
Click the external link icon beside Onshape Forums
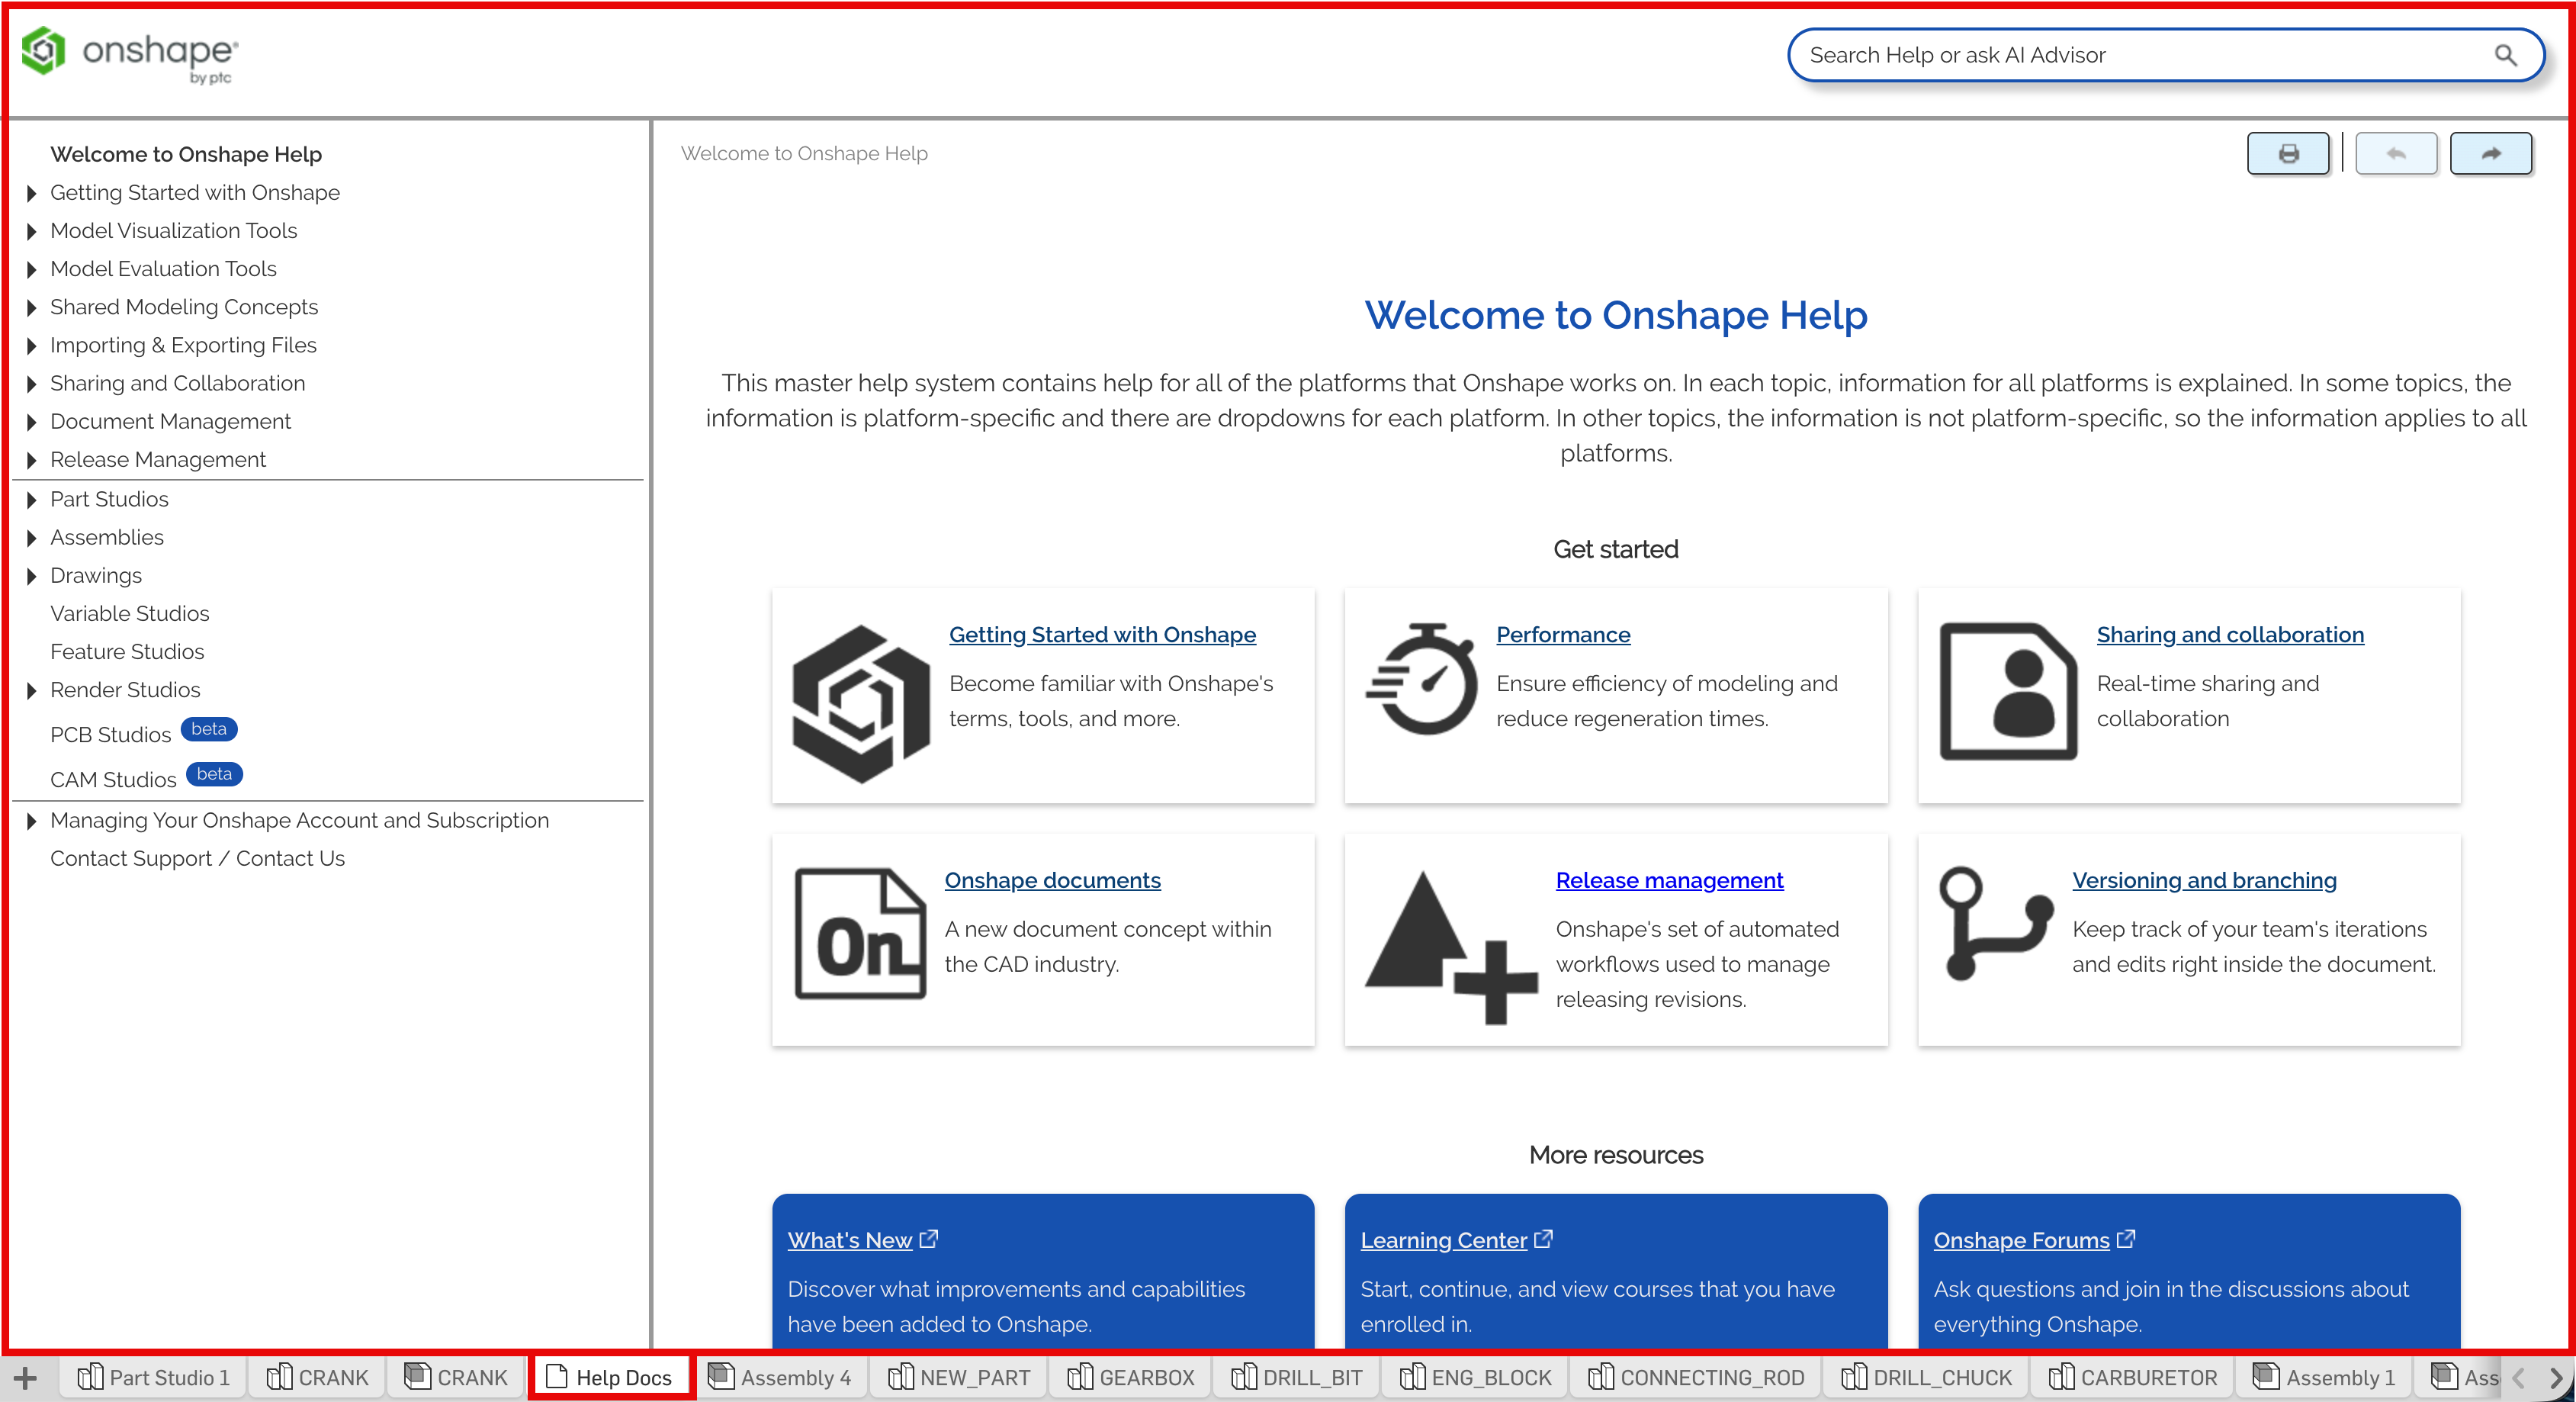point(2126,1239)
